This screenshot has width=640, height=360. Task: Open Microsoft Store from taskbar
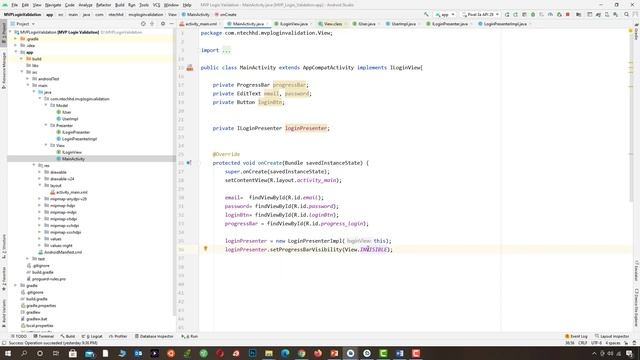pos(73,353)
